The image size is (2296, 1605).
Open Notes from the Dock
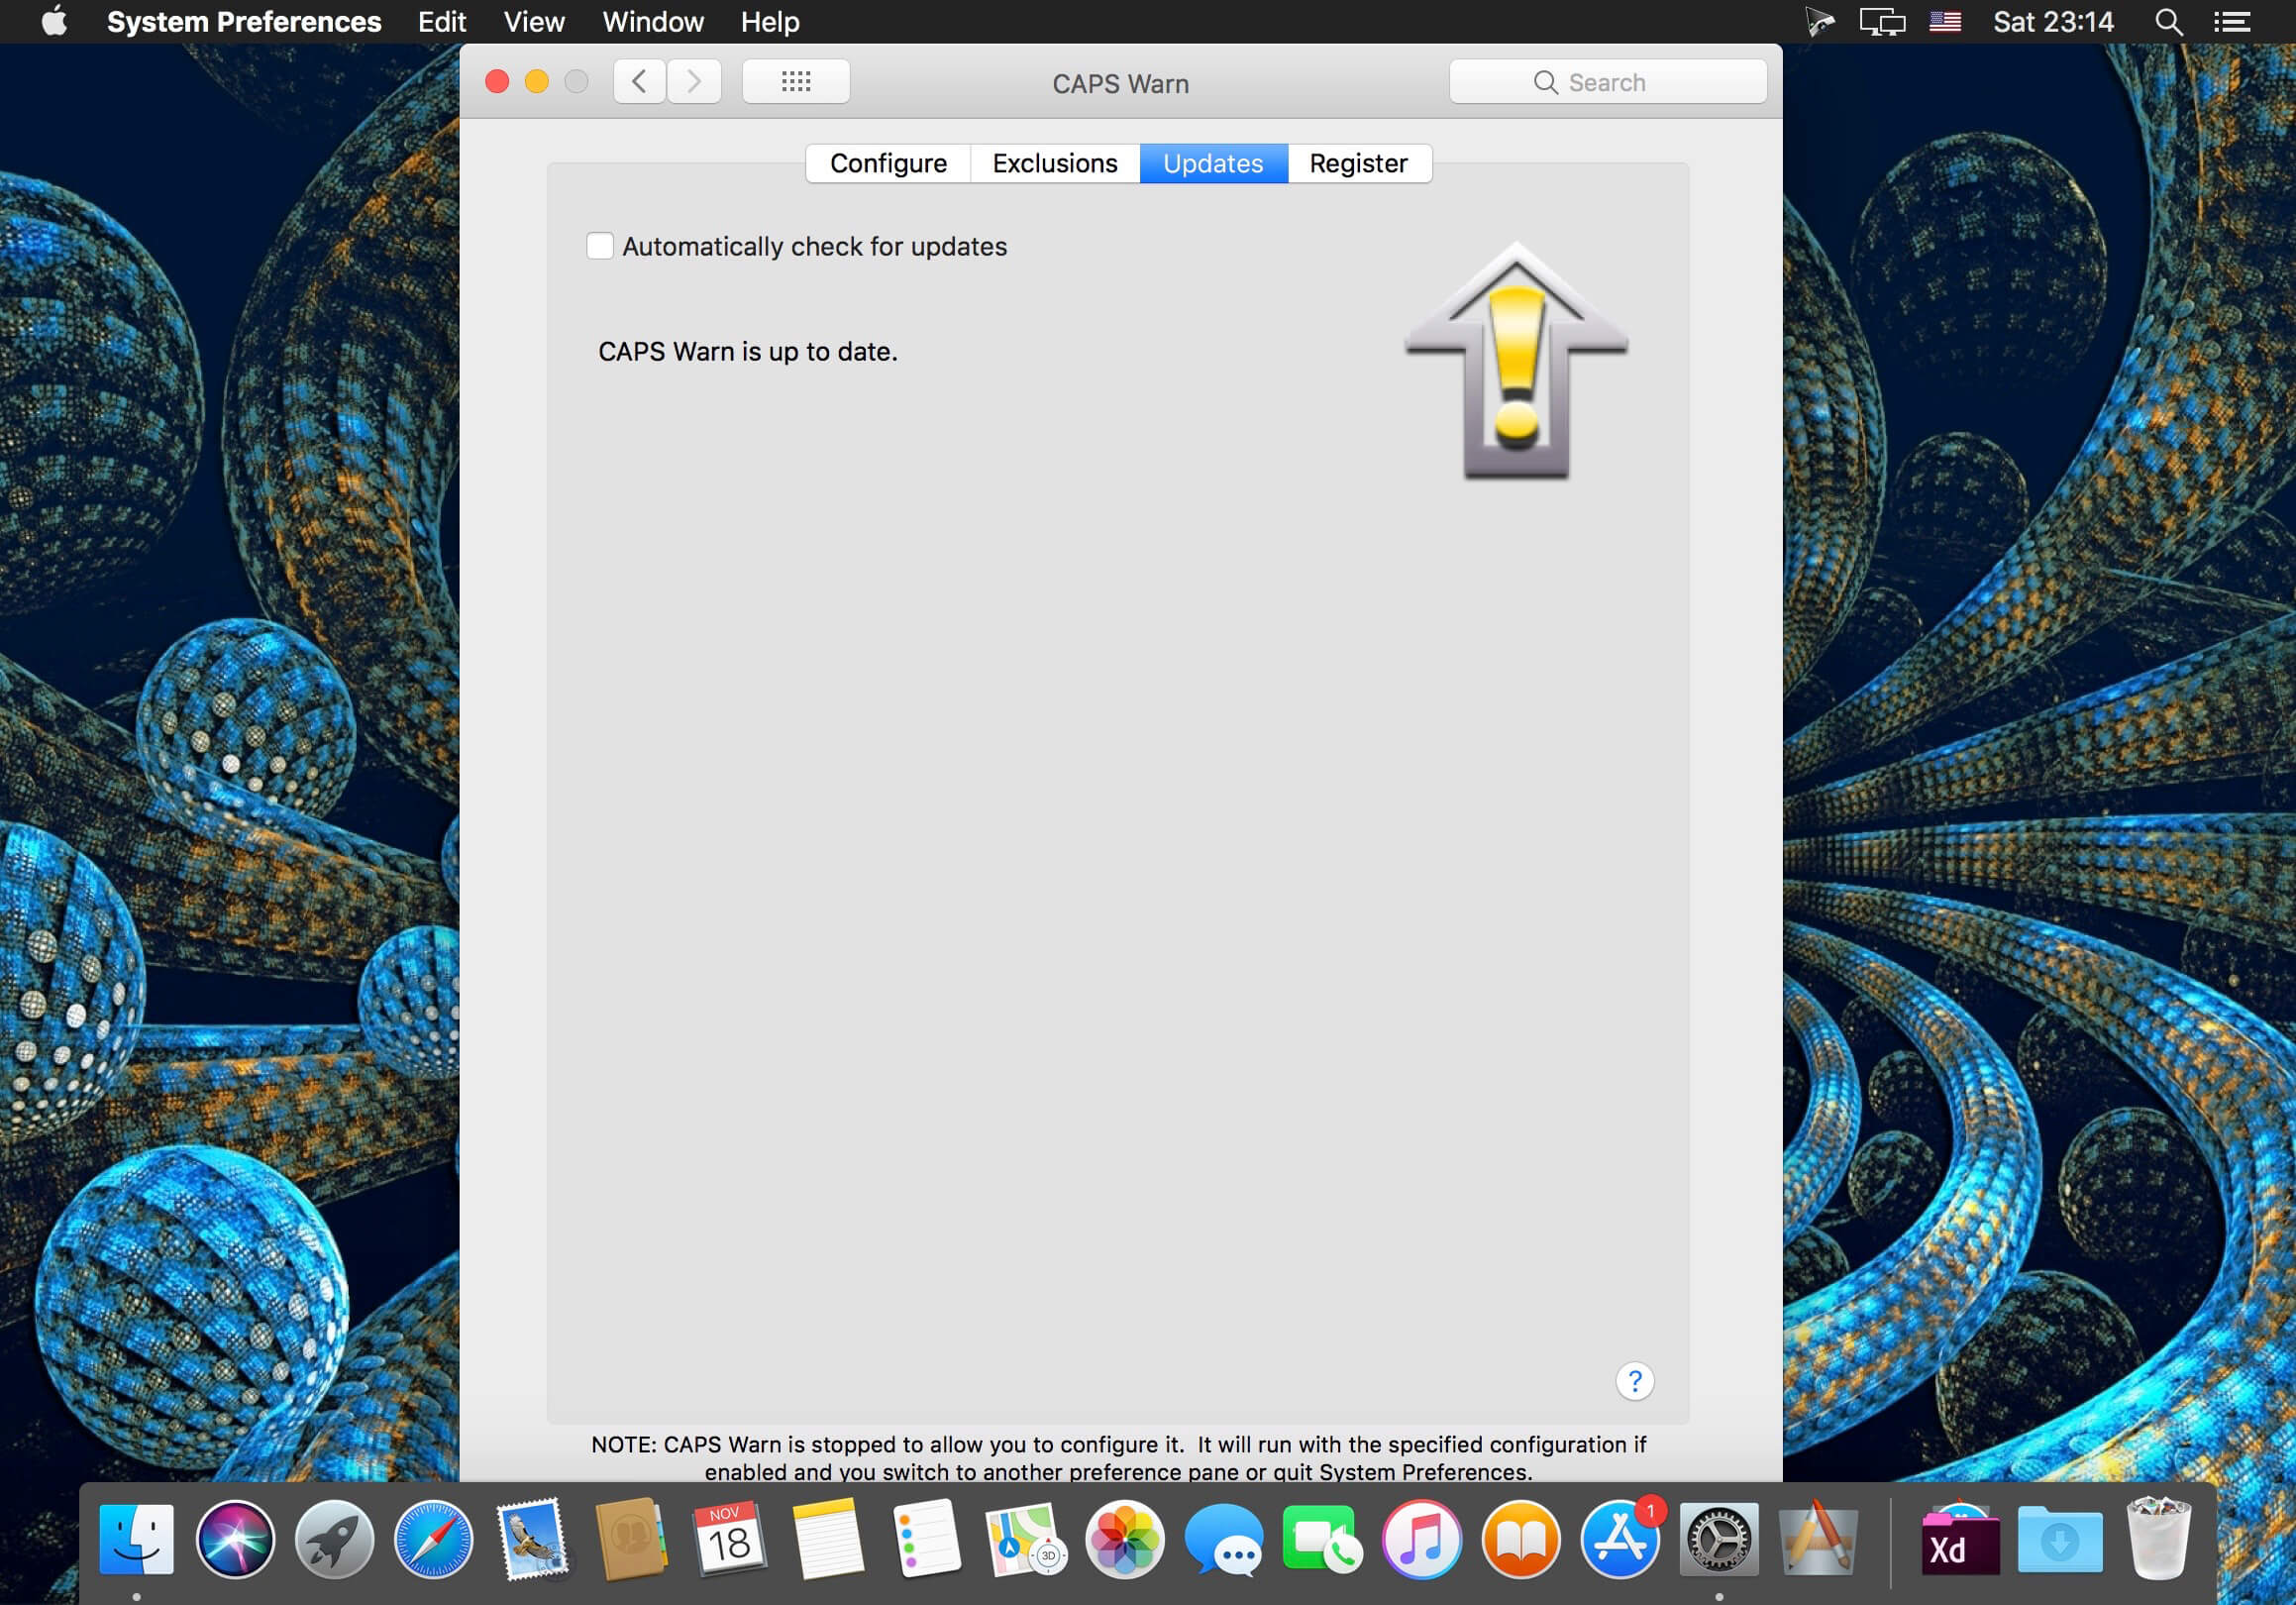coord(828,1539)
